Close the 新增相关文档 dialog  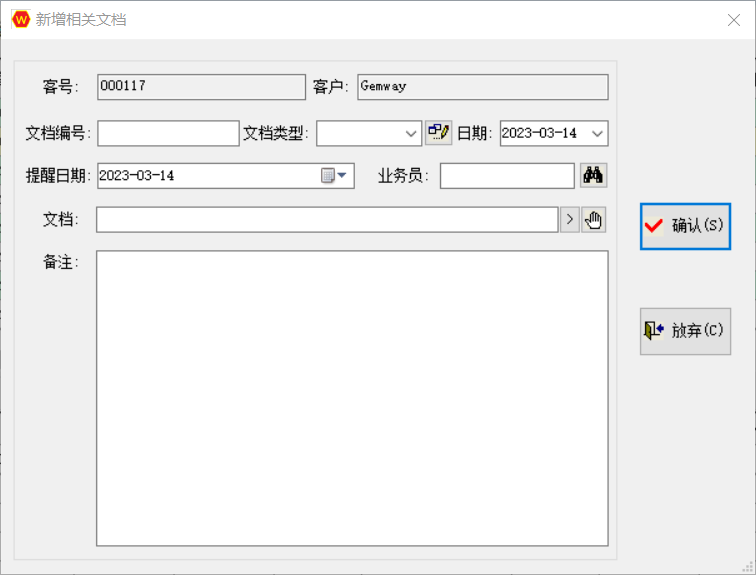pyautogui.click(x=734, y=20)
